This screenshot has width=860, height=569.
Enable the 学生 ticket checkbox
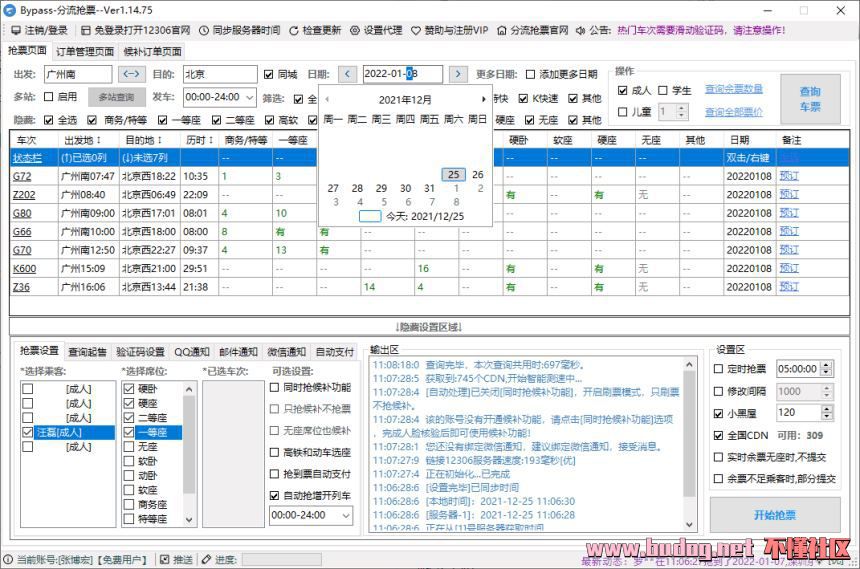coord(663,90)
